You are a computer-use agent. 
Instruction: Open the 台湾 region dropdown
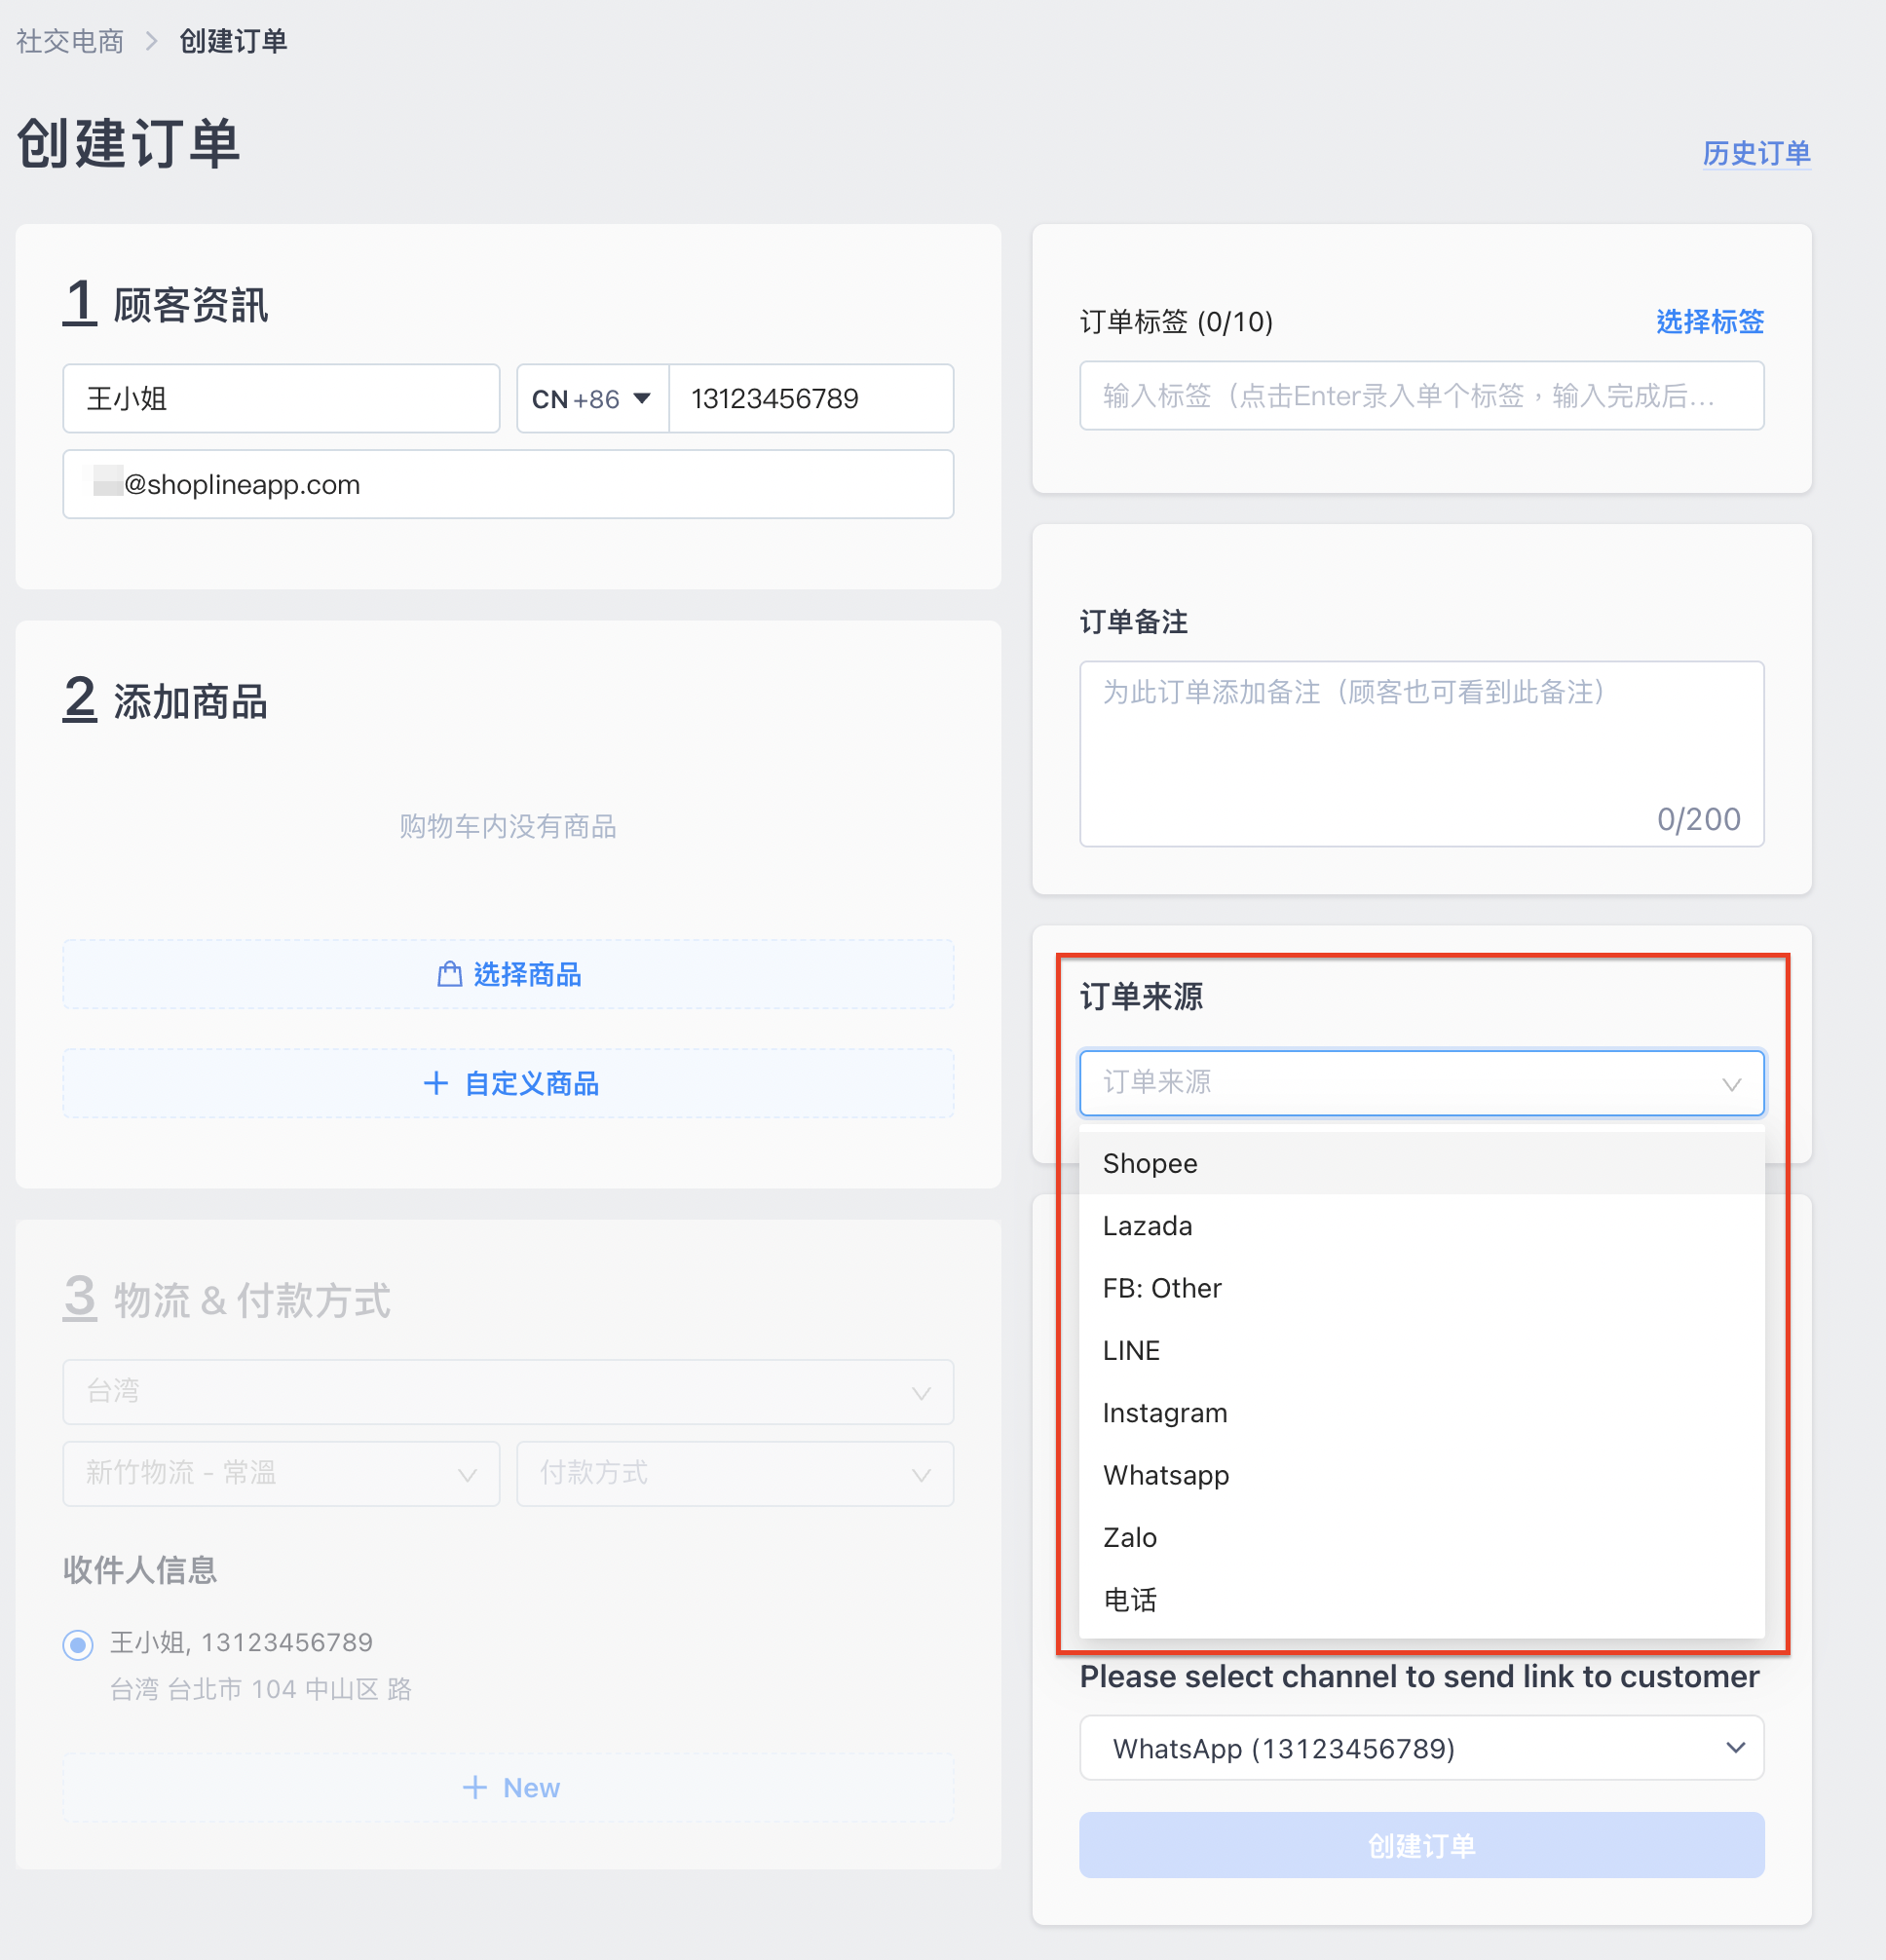click(x=508, y=1391)
